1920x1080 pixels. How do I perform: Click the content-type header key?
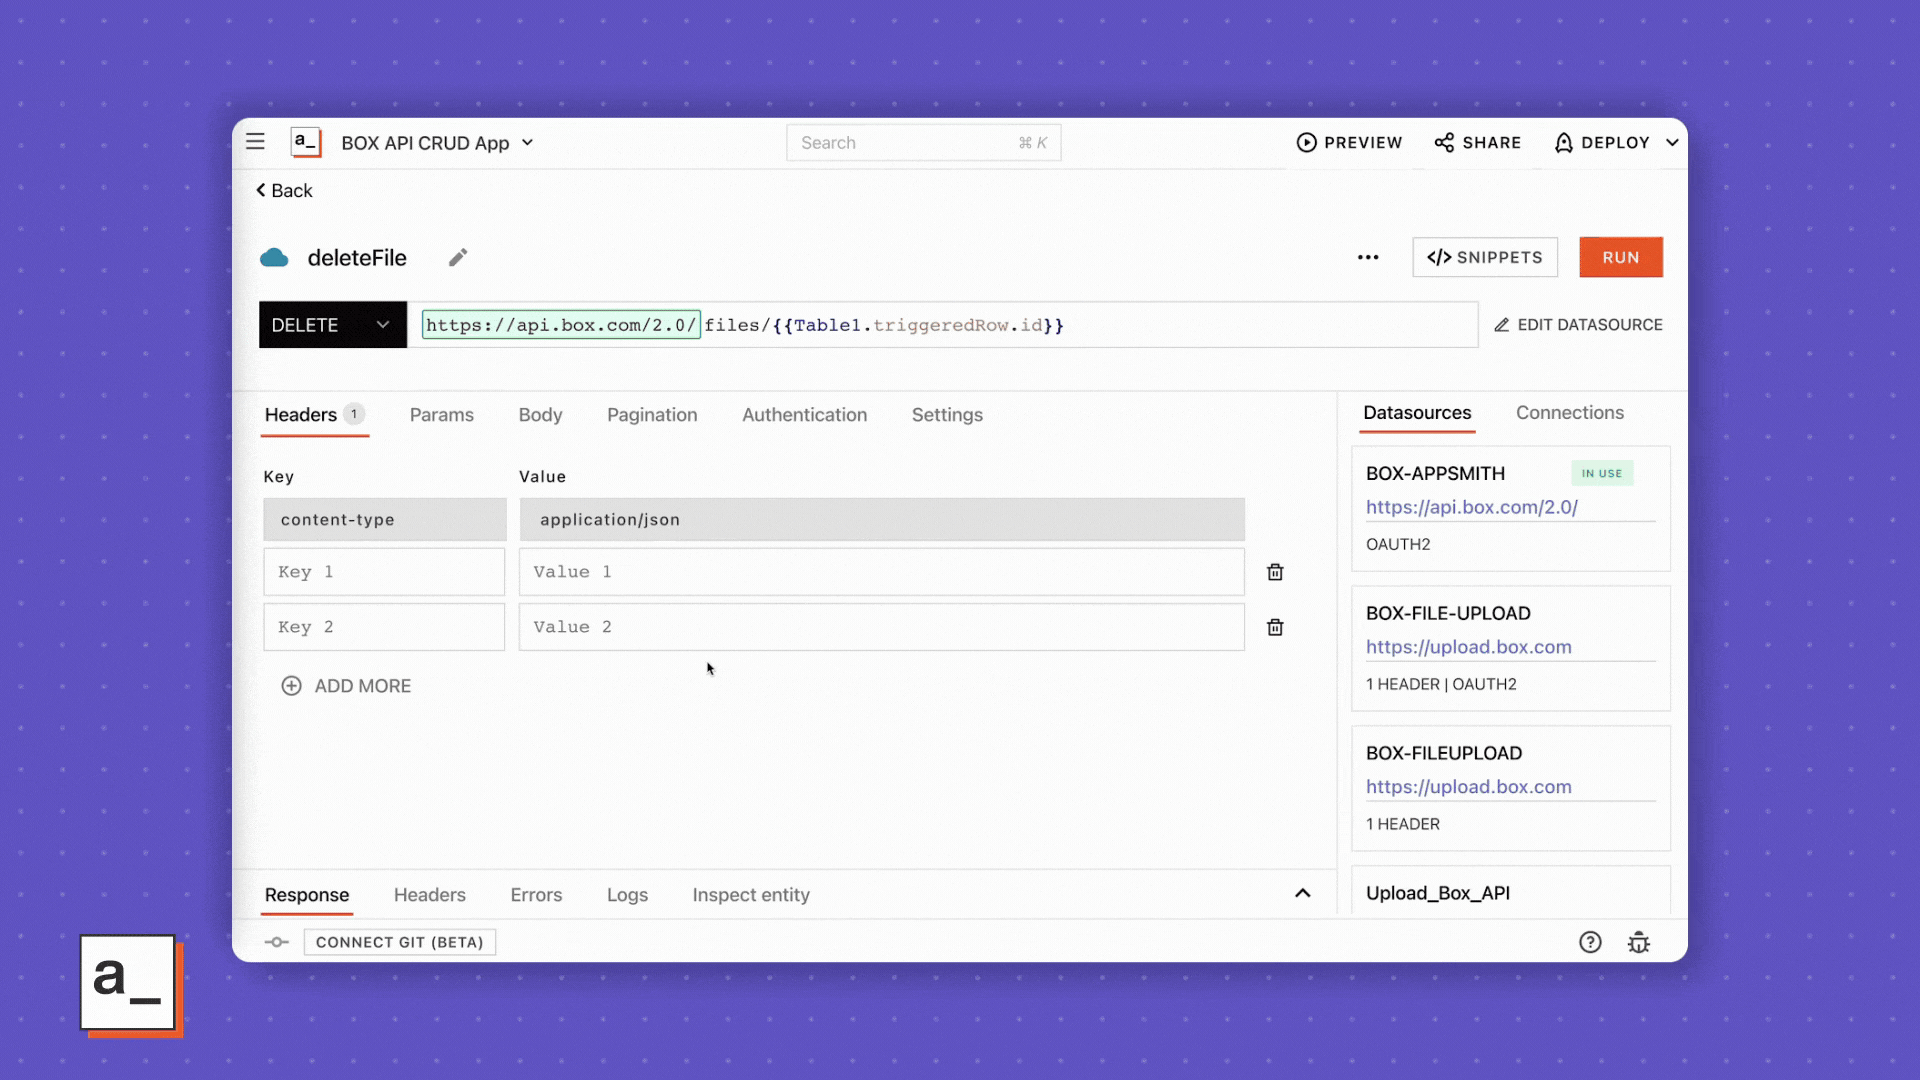click(x=385, y=520)
